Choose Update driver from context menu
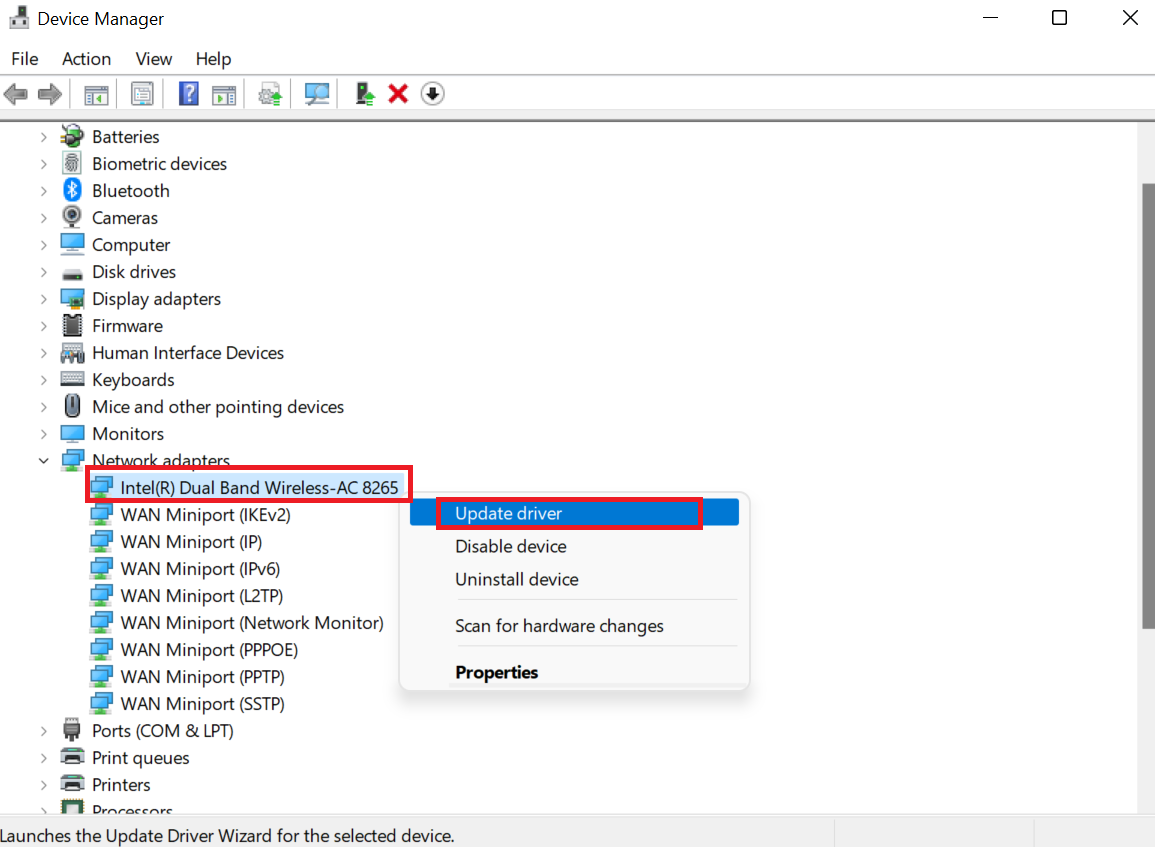The width and height of the screenshot is (1155, 847). click(574, 513)
